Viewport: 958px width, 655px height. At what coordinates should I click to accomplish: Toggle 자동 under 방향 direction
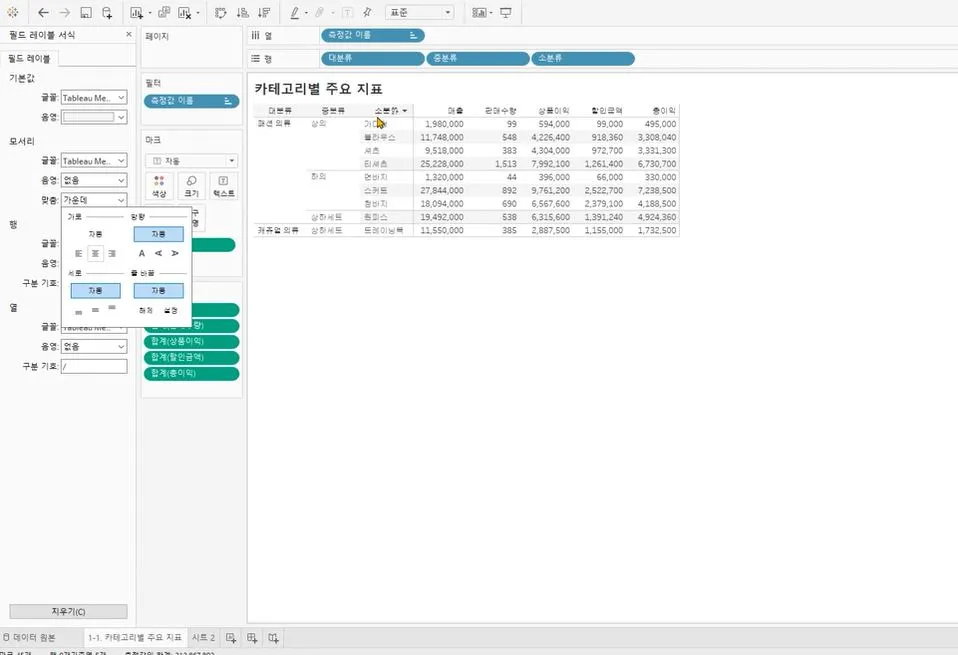158,234
